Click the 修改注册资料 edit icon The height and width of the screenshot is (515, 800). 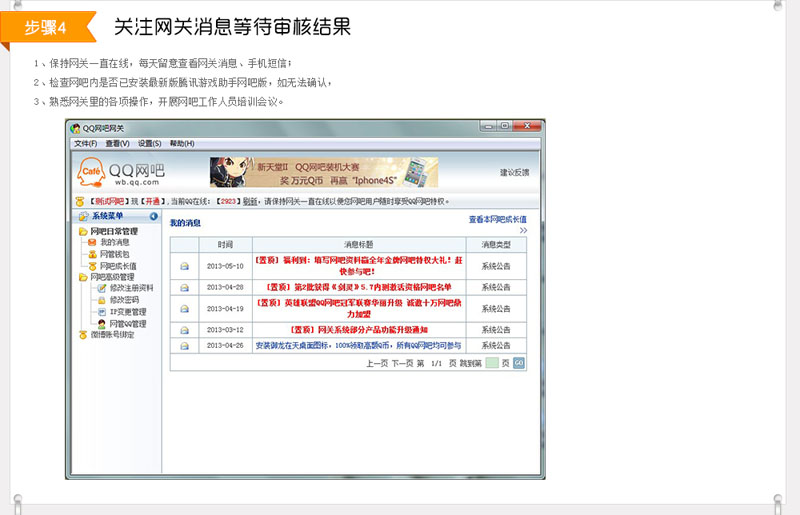(100, 288)
